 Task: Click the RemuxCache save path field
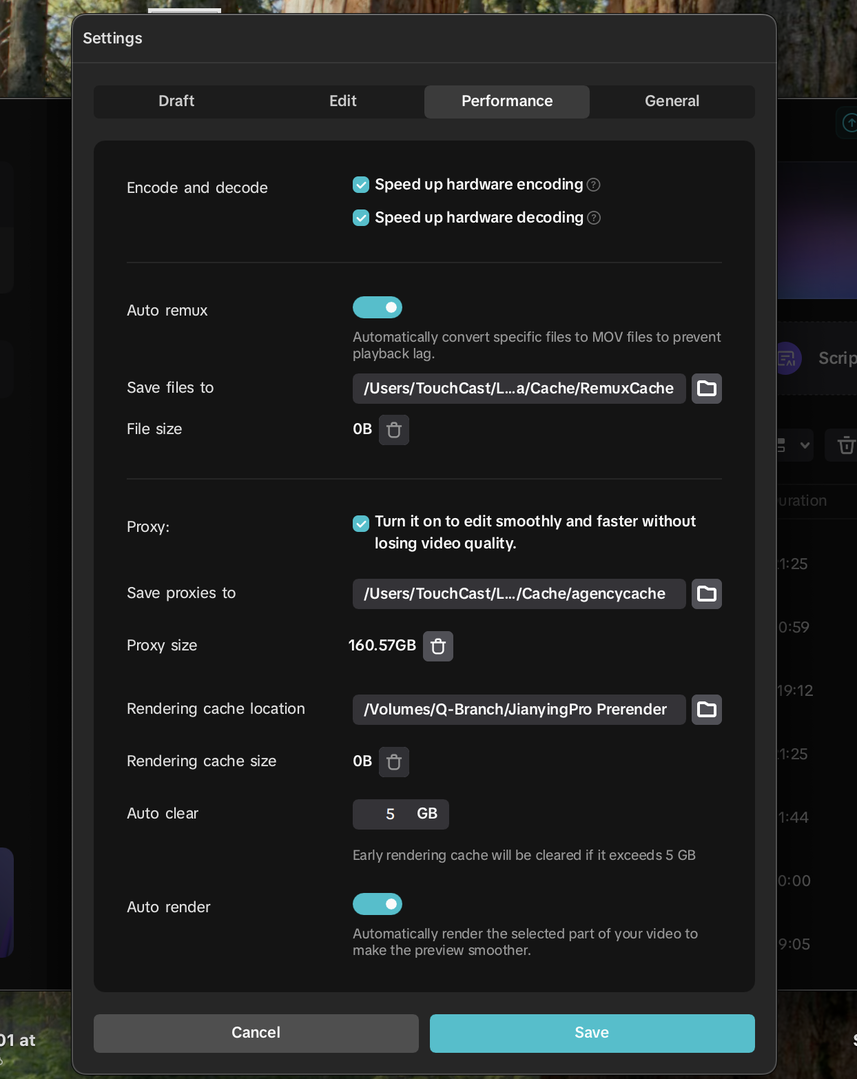[519, 388]
